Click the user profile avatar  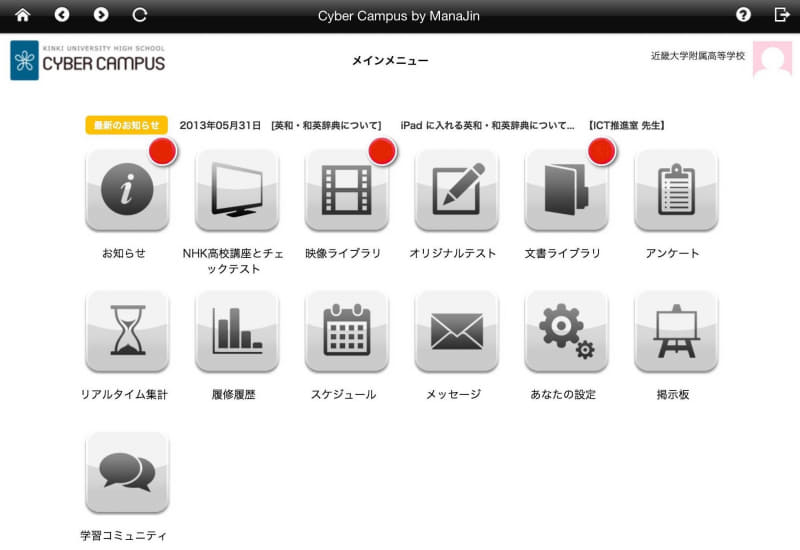pyautogui.click(x=772, y=60)
